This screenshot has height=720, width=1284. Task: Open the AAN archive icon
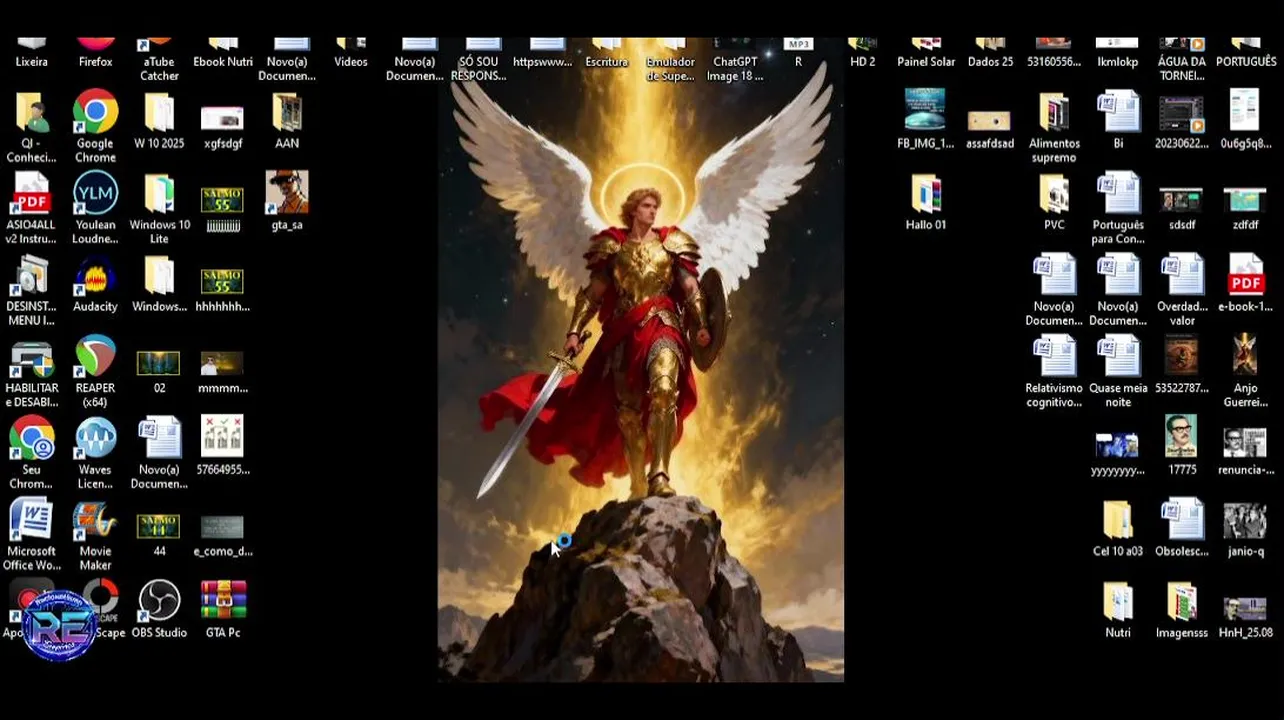tap(287, 112)
